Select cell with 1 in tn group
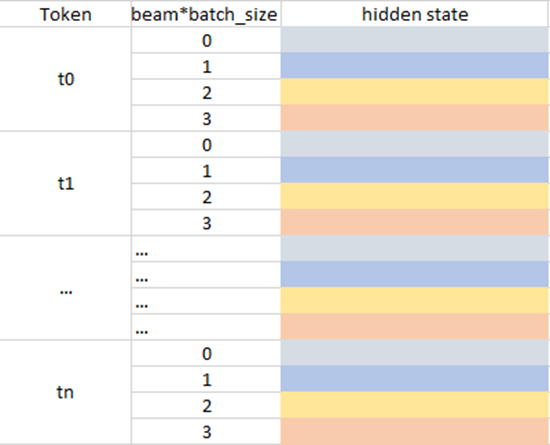This screenshot has height=445, width=550. tap(206, 379)
